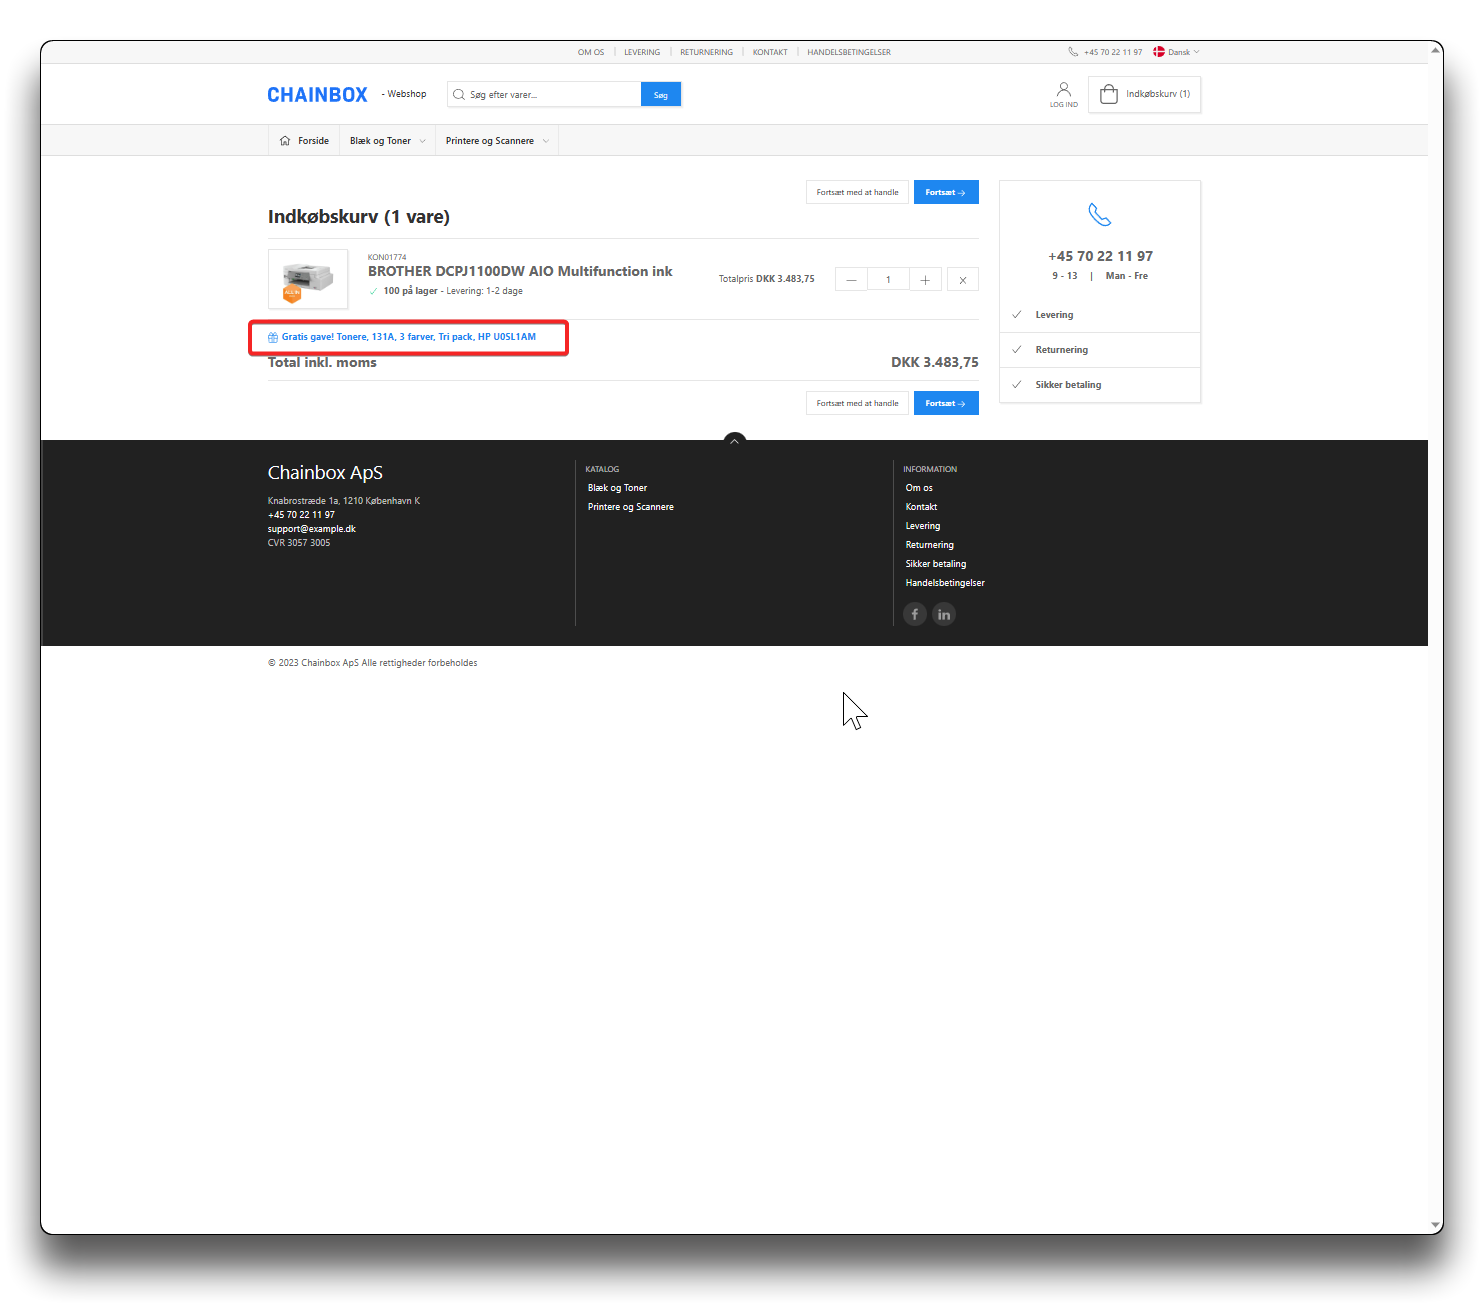The width and height of the screenshot is (1484, 1307).
Task: Click the bottom Fortsæt med at handle button
Action: pyautogui.click(x=857, y=403)
